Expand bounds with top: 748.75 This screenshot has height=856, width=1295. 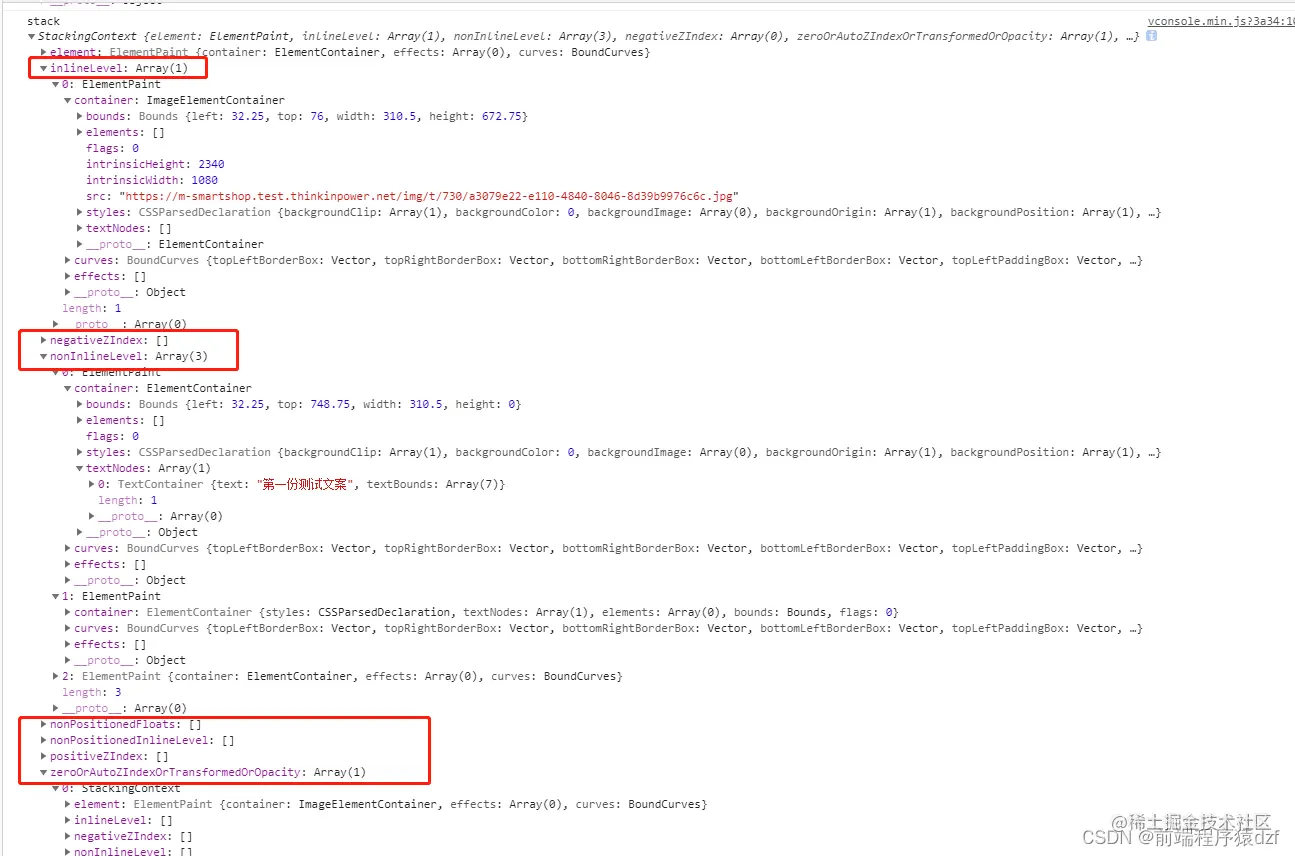79,404
